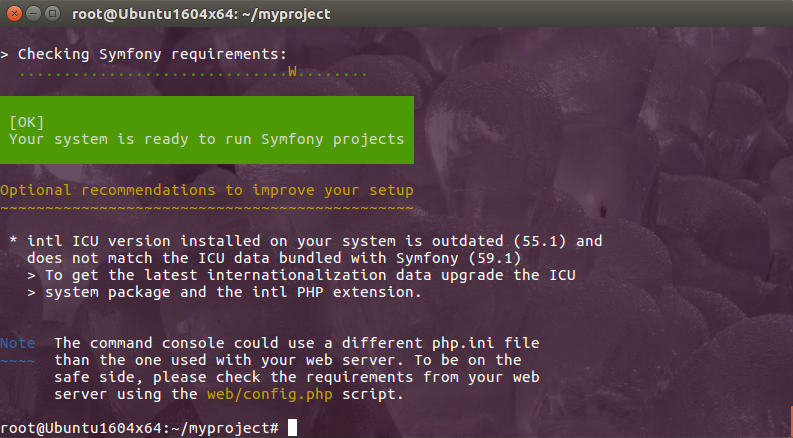Click the line mentioning Symfony (59.1)
793x438 pixels.
coord(274,258)
